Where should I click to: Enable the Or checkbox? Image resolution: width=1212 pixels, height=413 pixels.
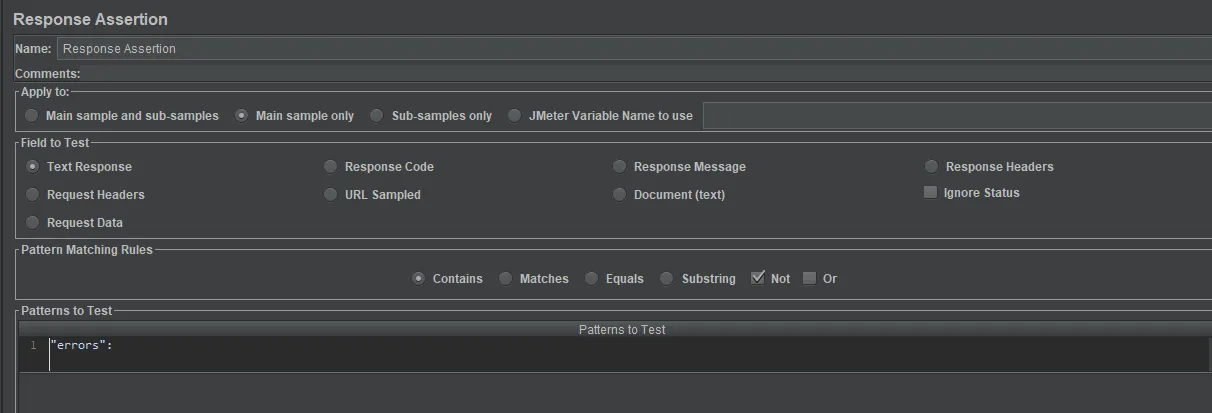tap(810, 278)
